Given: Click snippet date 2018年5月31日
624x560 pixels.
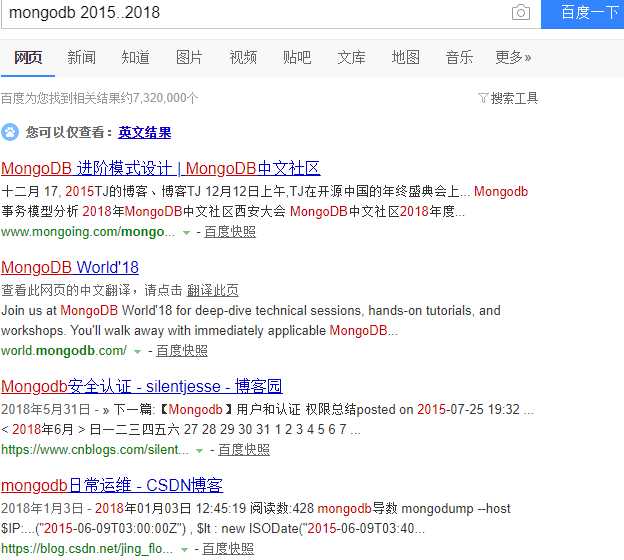Looking at the screenshot, I should click(x=46, y=410).
